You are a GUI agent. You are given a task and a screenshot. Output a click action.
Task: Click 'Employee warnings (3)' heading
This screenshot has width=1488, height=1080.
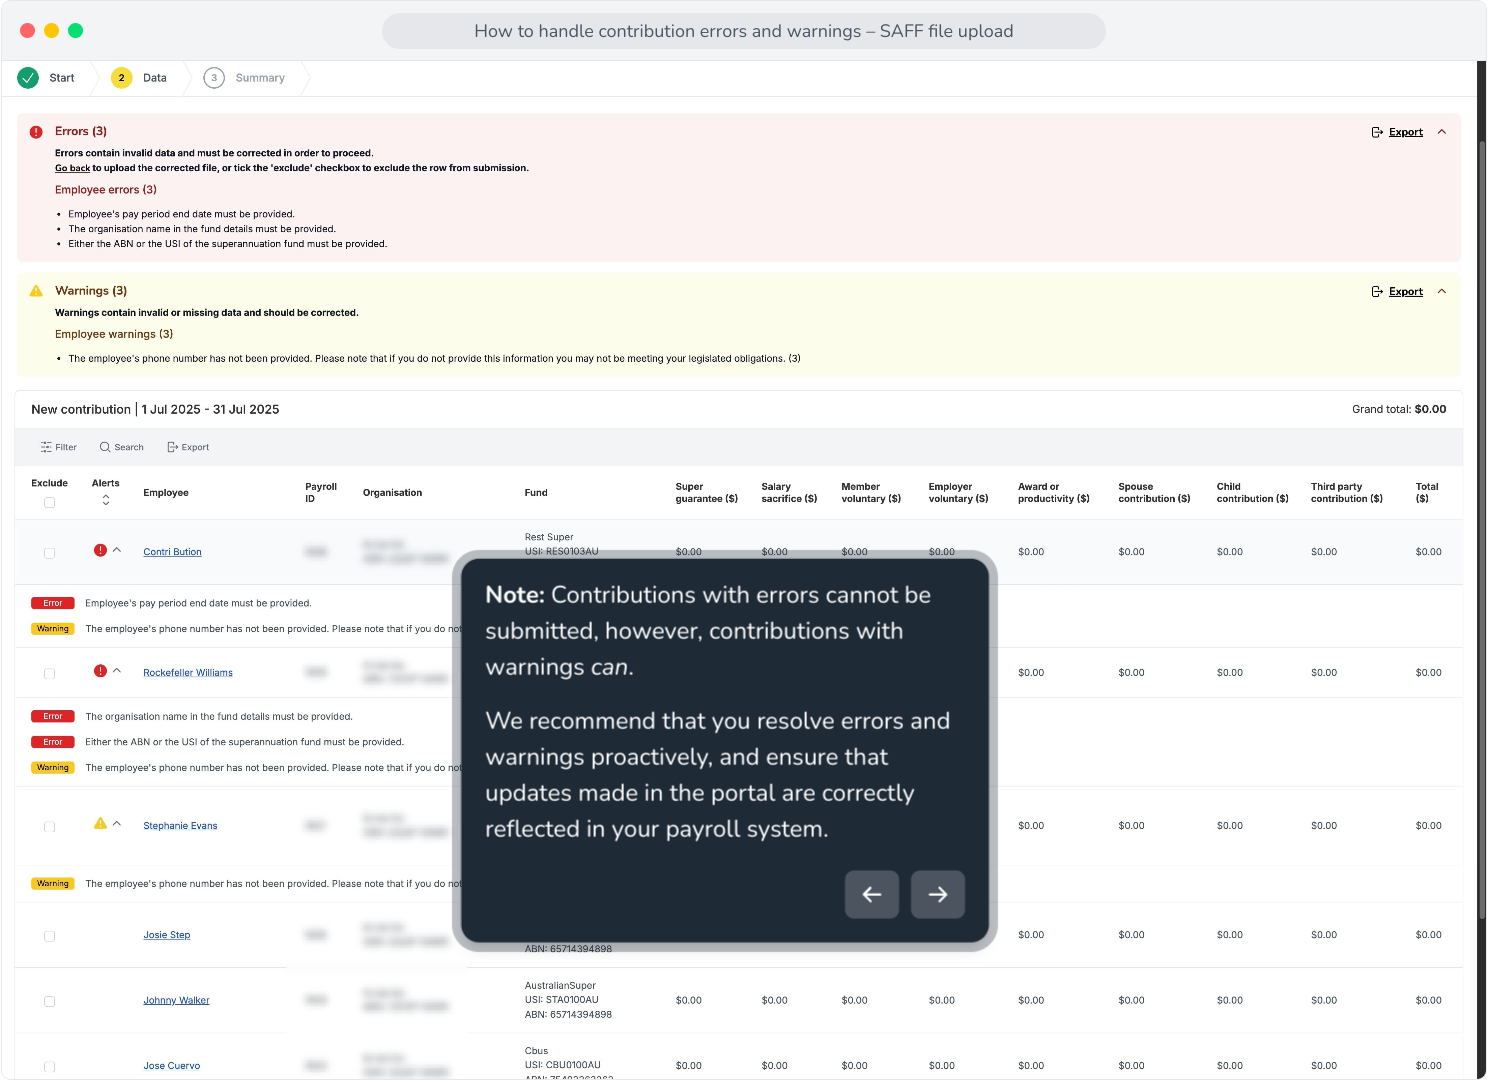(x=114, y=334)
